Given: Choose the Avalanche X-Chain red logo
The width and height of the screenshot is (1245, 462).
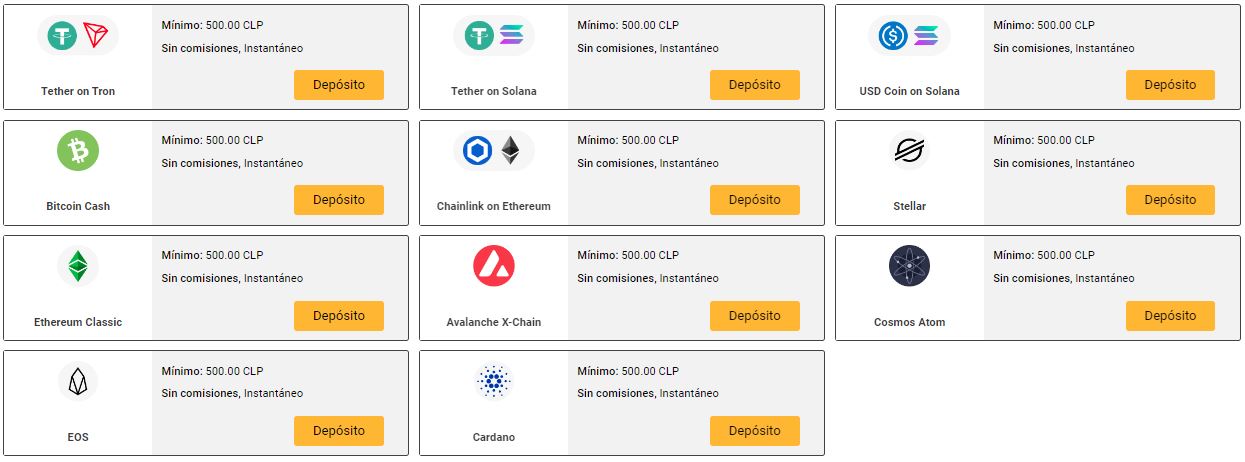Looking at the screenshot, I should tap(493, 266).
